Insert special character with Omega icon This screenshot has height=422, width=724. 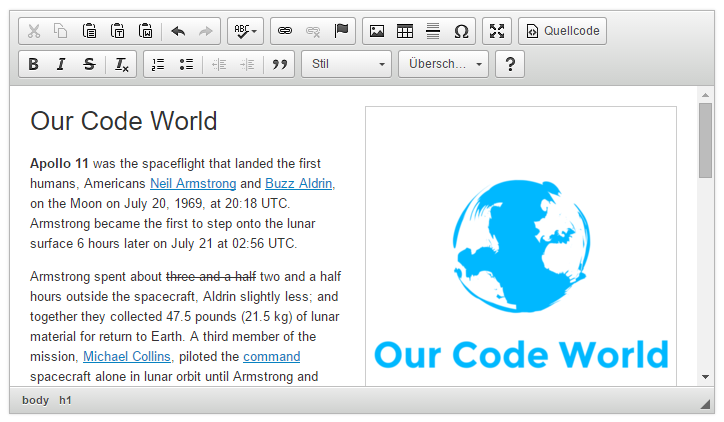pyautogui.click(x=461, y=31)
